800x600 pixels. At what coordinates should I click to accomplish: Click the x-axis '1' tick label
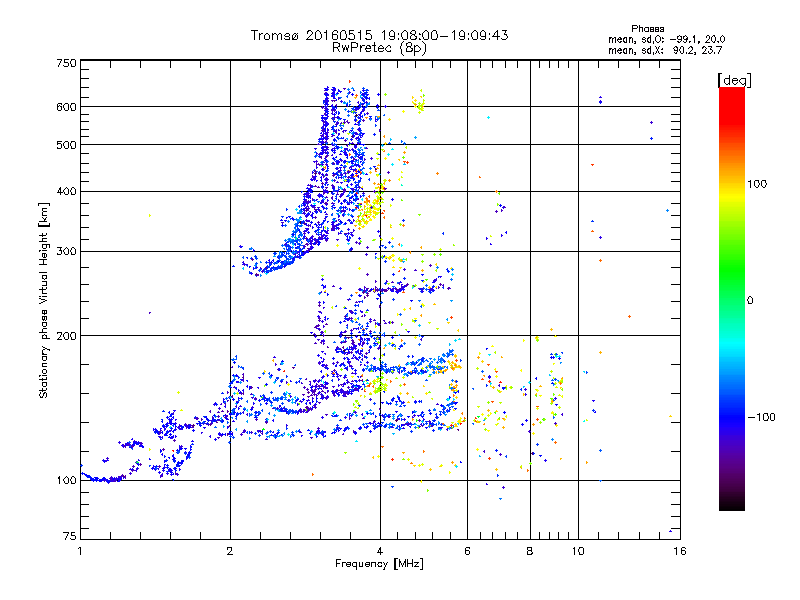point(80,551)
